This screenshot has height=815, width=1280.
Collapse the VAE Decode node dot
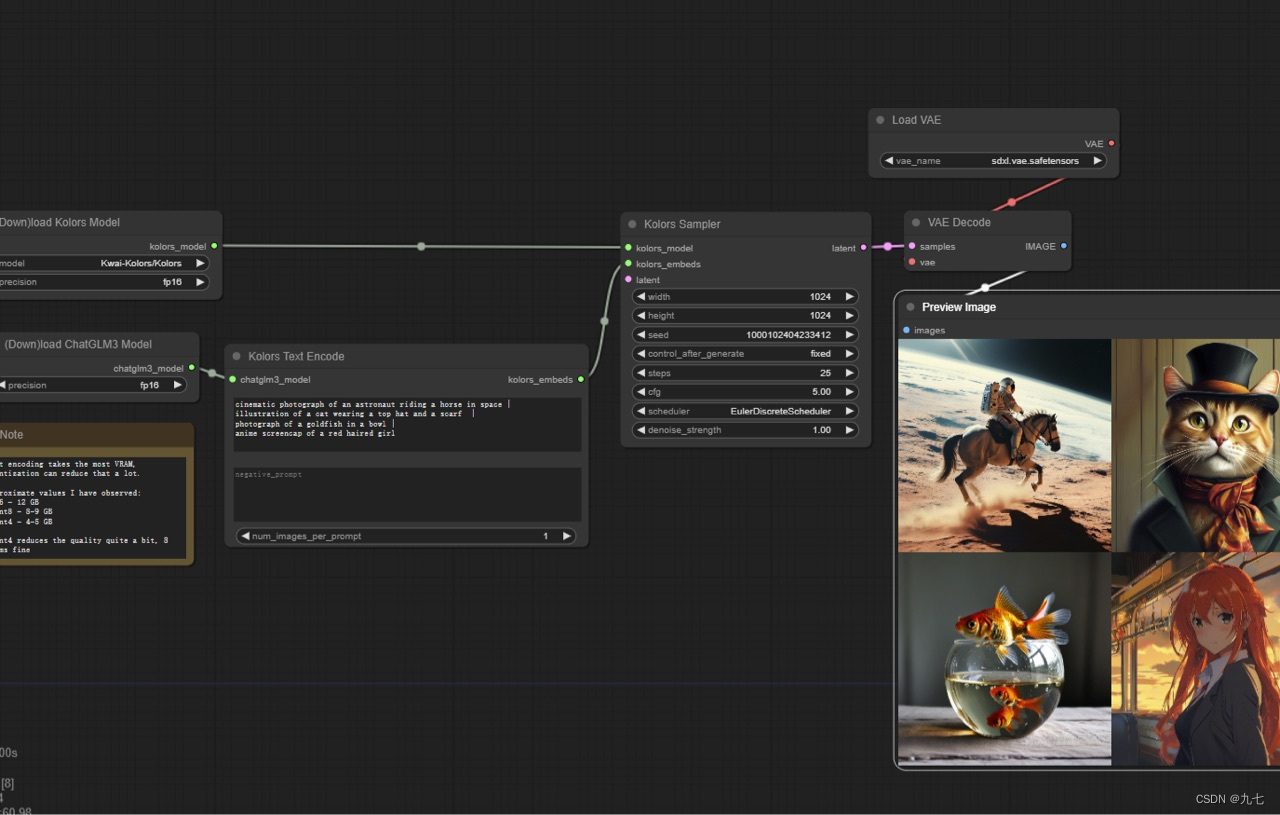[916, 223]
